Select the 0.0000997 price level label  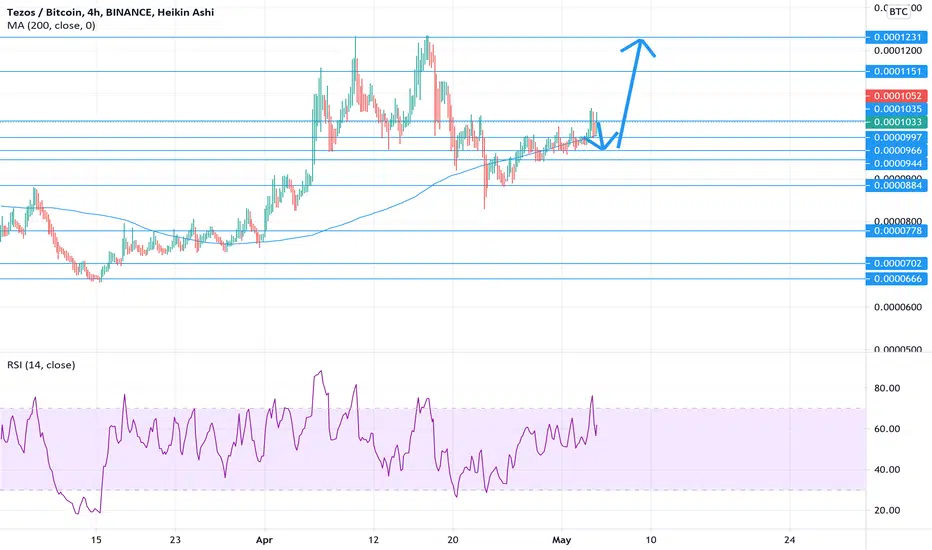click(x=896, y=137)
